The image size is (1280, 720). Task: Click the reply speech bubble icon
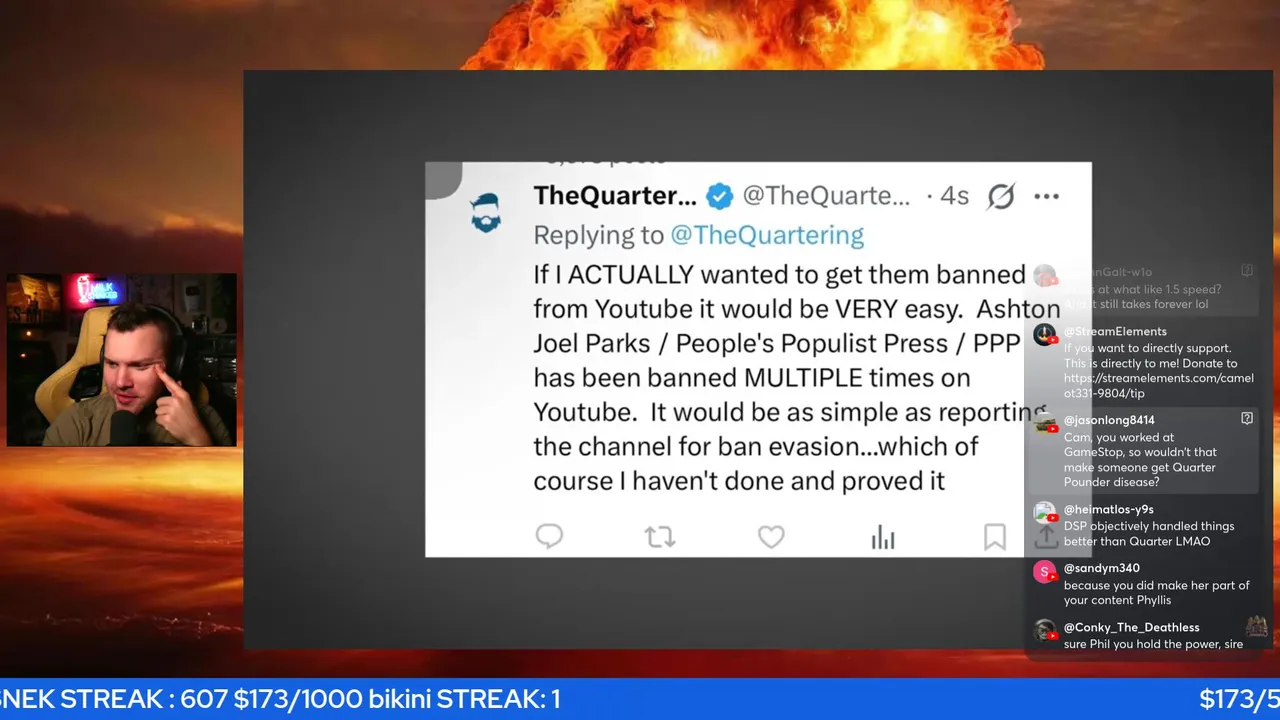(549, 537)
